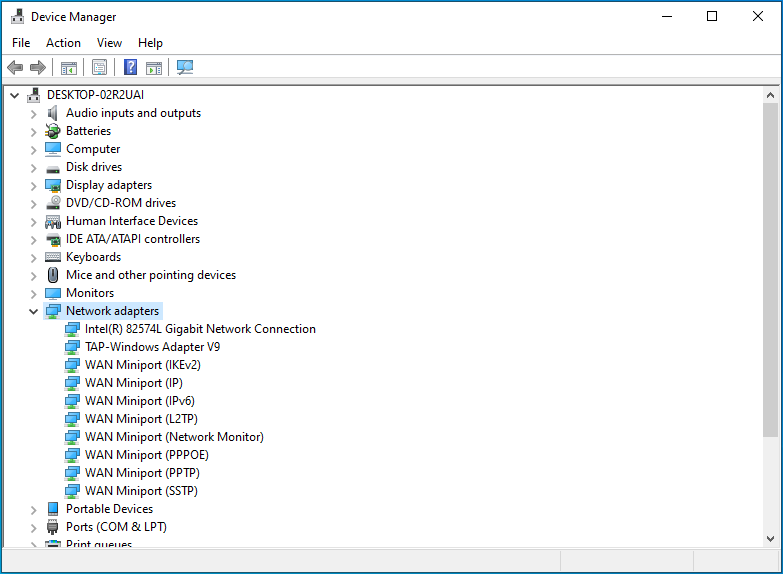Open the Properties toolbar icon

[x=99, y=67]
